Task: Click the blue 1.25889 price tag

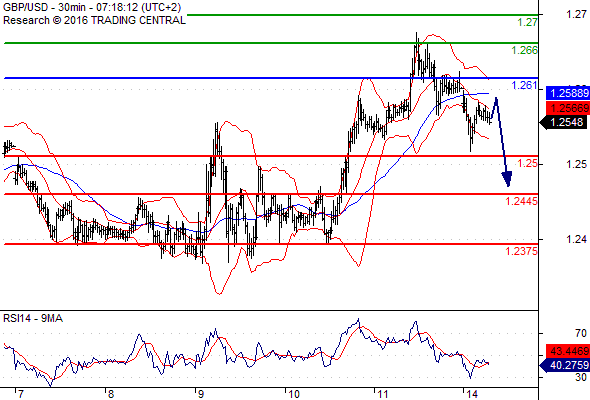Action: tap(568, 93)
